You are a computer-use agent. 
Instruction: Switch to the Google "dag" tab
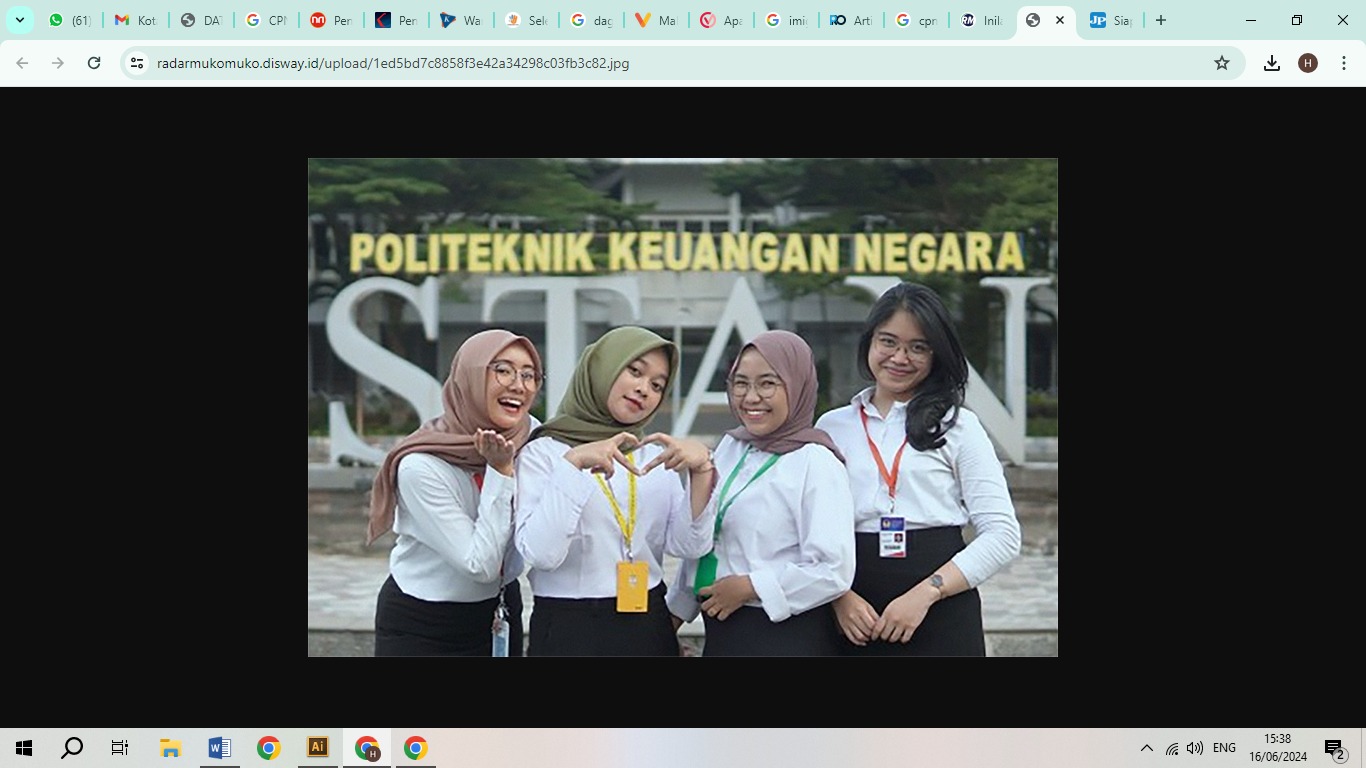pyautogui.click(x=592, y=20)
